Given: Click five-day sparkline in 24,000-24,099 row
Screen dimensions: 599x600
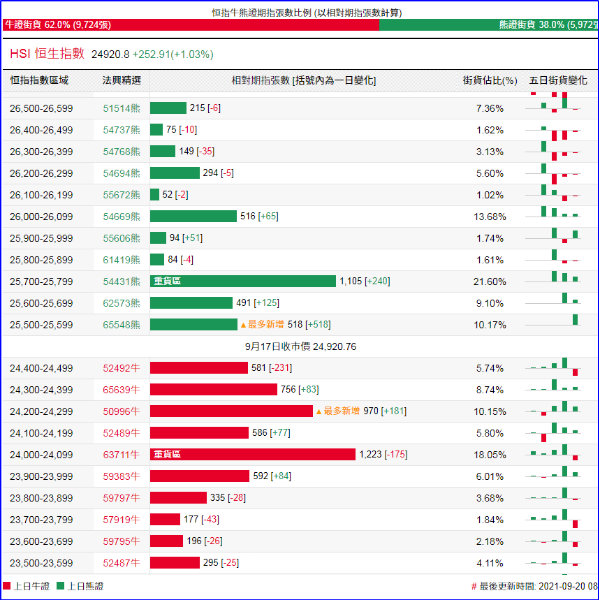Looking at the screenshot, I should (553, 452).
